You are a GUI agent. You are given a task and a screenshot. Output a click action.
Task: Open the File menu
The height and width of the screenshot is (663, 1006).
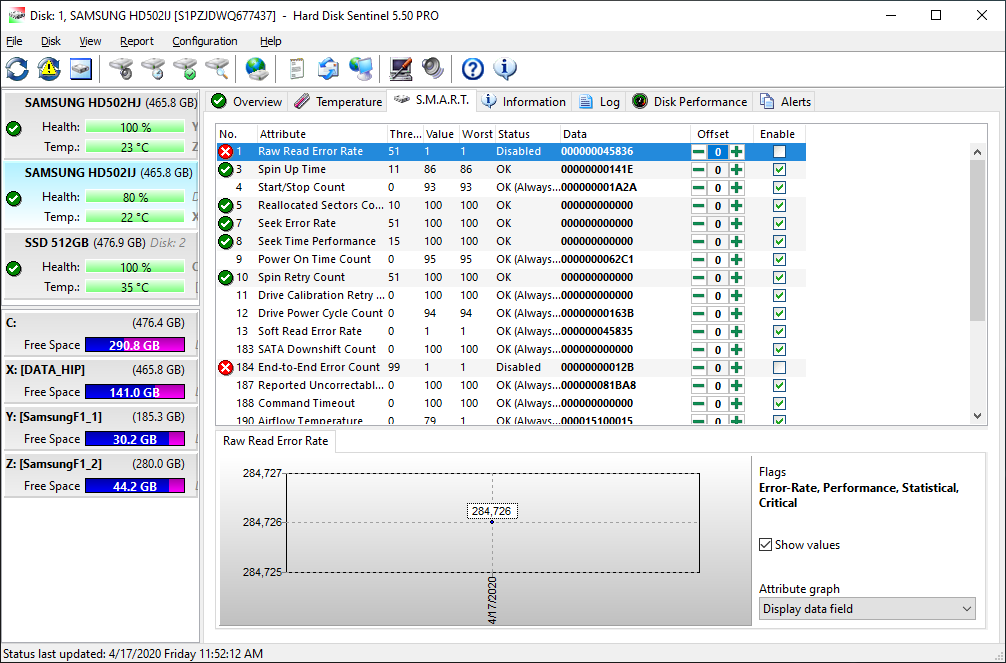point(14,41)
